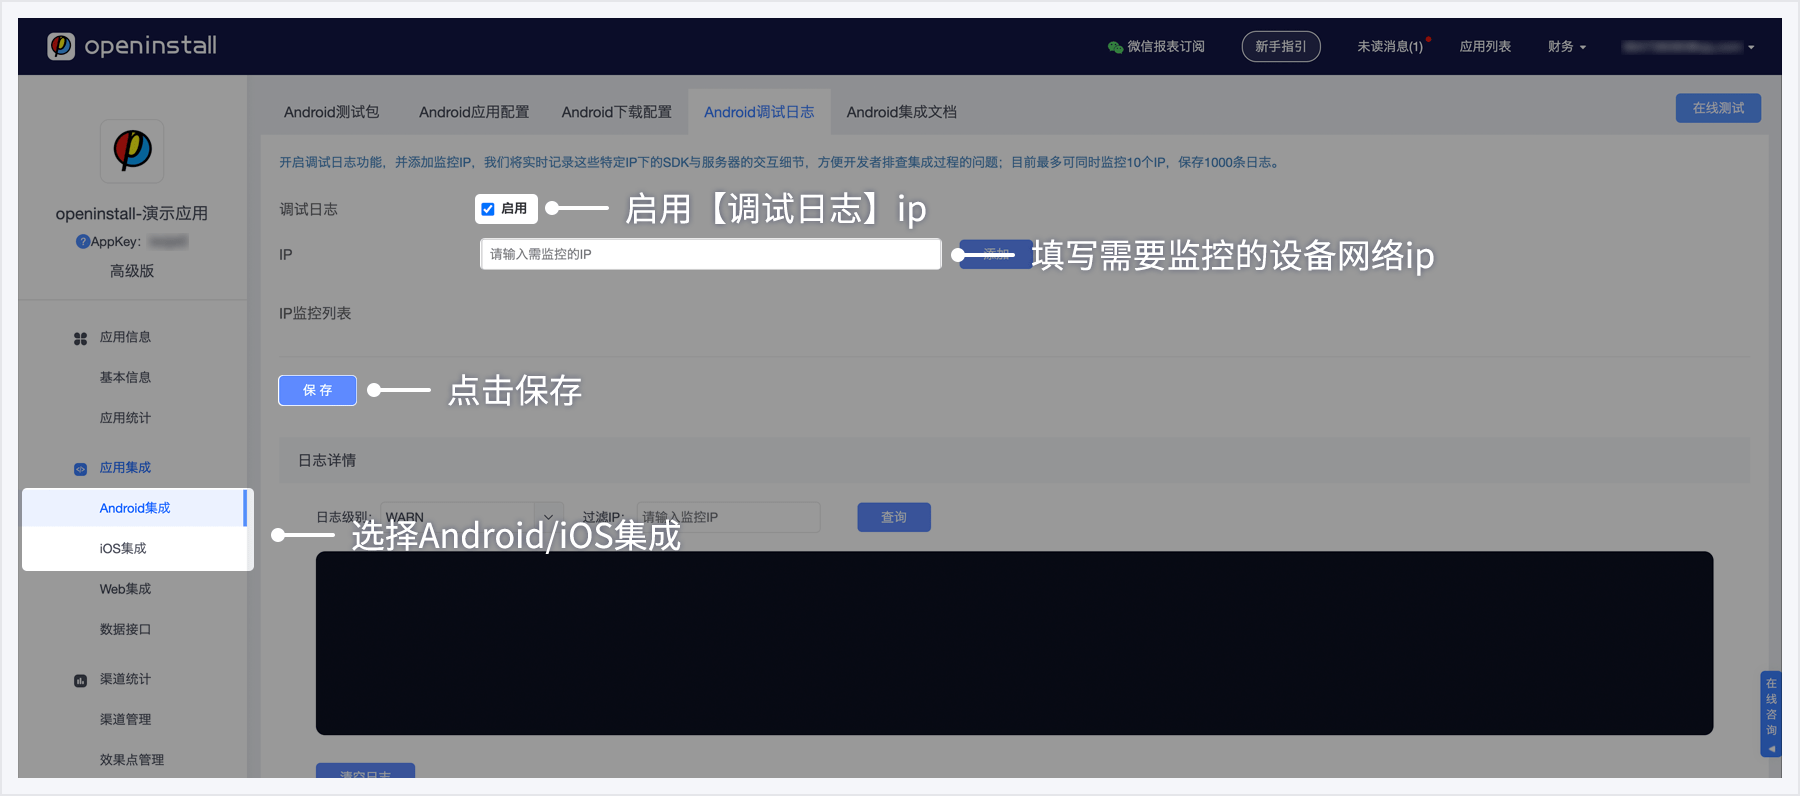This screenshot has width=1800, height=796.
Task: Click the 高级版 plan label
Action: point(132,271)
